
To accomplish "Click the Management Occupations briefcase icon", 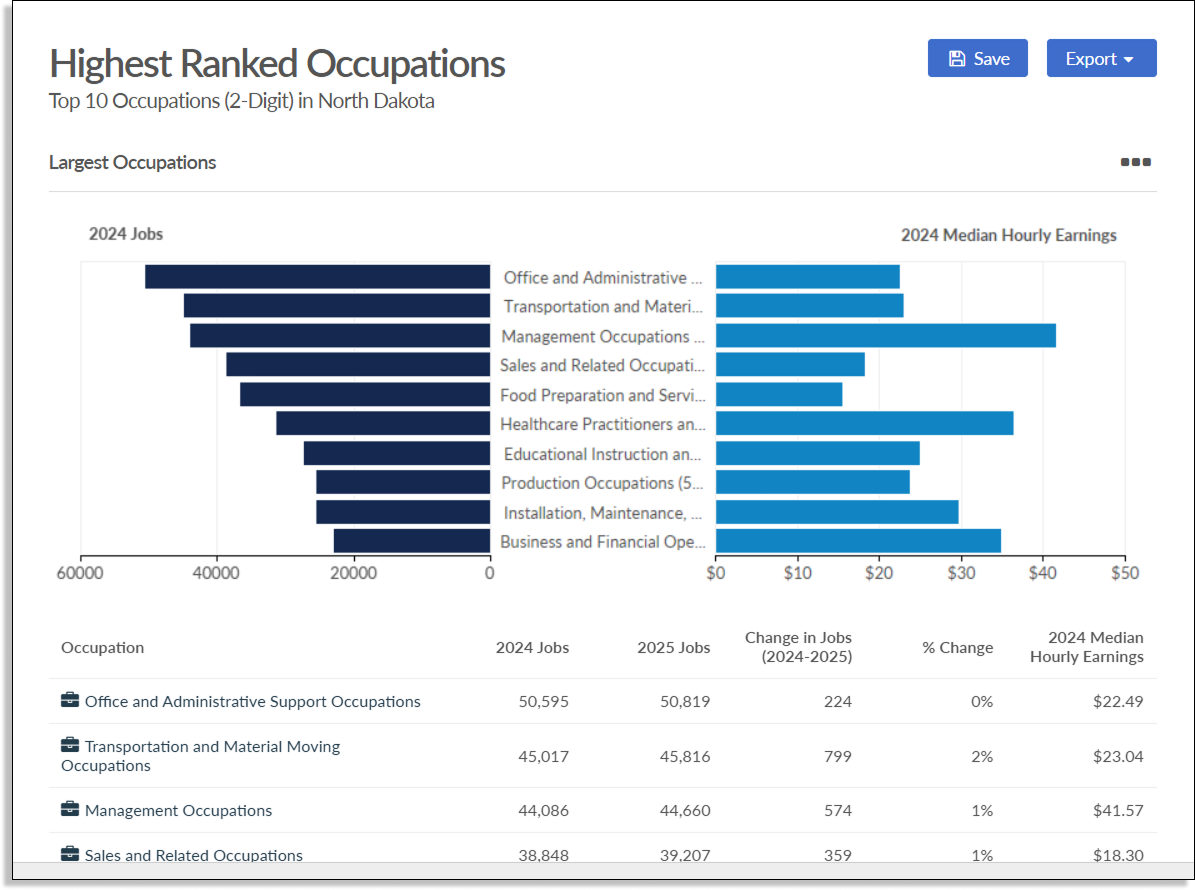I will coord(70,809).
